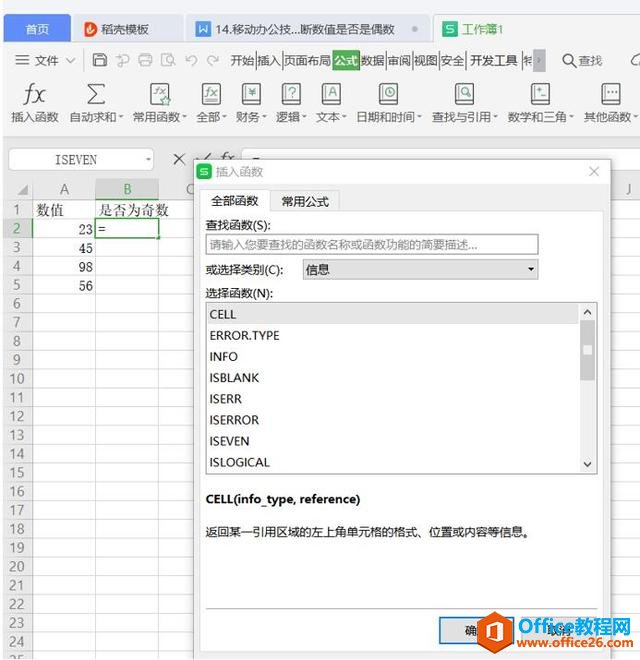This screenshot has height=660, width=640.
Task: Close the 插入函数 dialog
Action: click(x=594, y=171)
